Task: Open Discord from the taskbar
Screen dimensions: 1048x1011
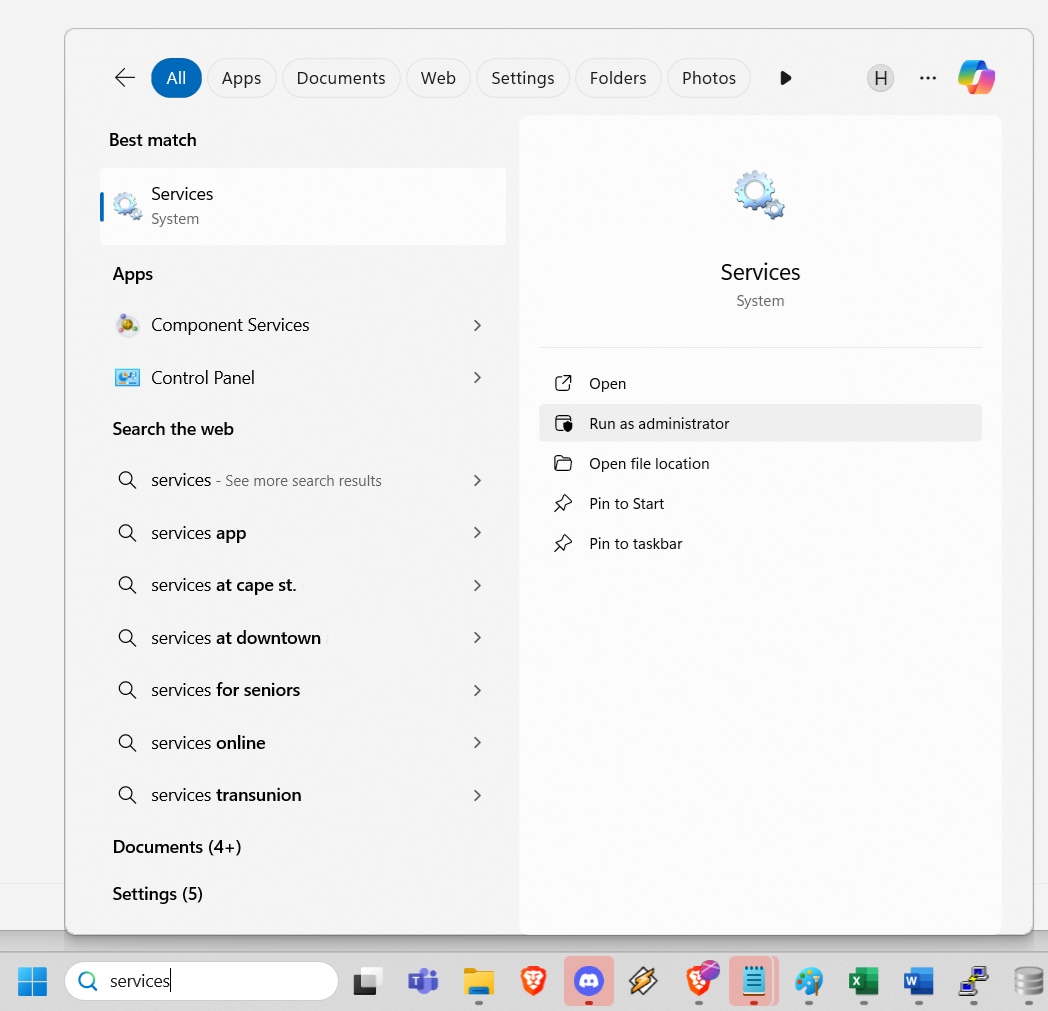Action: tap(589, 981)
